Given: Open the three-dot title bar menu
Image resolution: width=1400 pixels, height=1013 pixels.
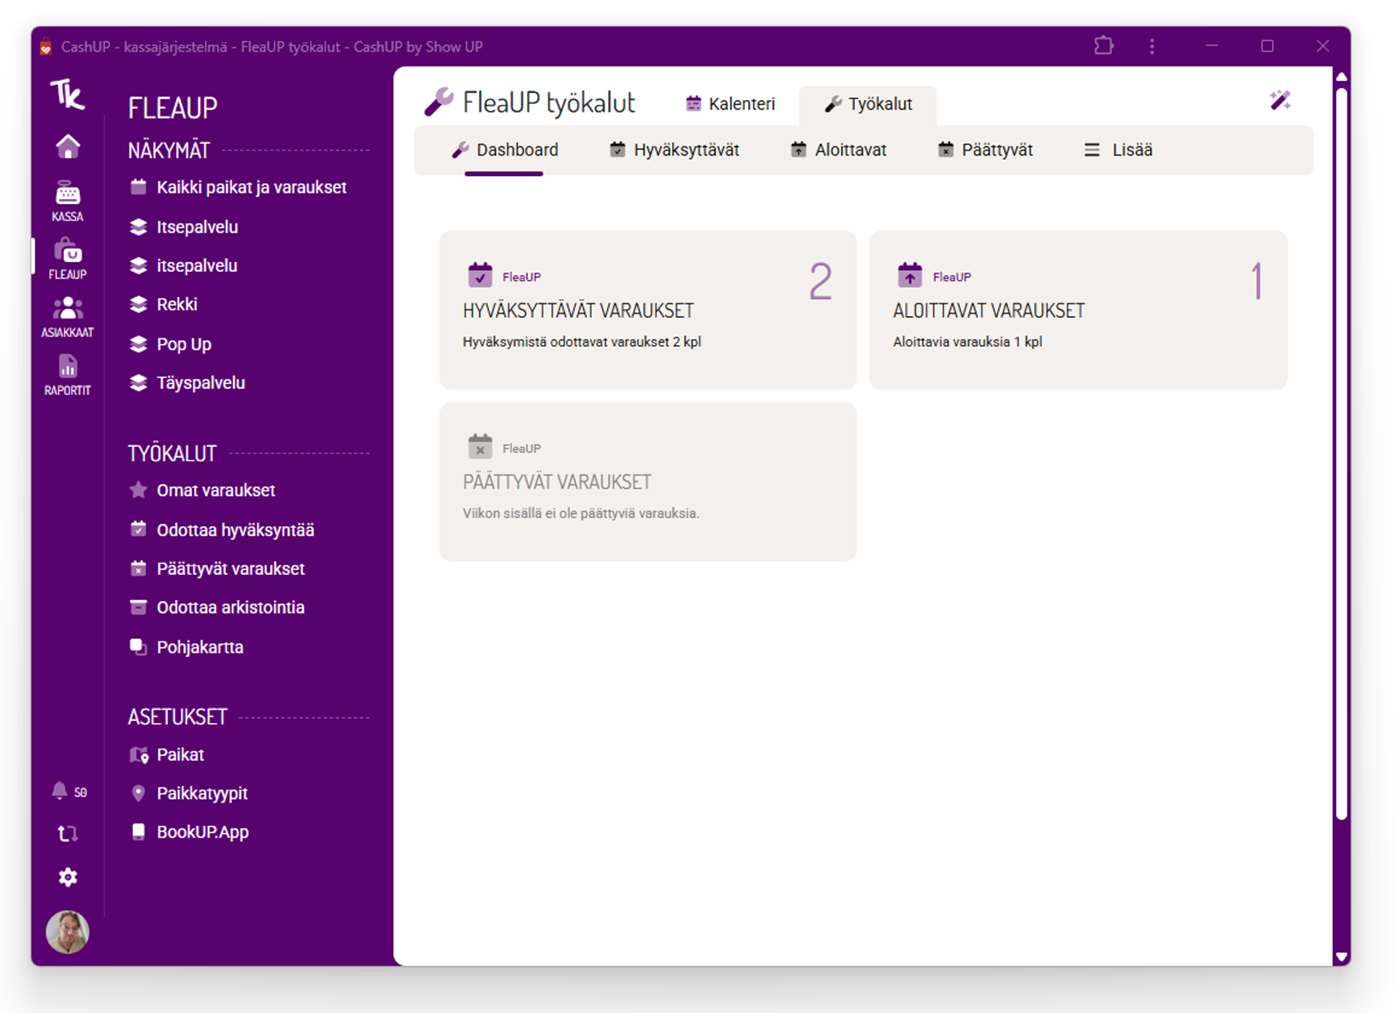Looking at the screenshot, I should pos(1152,46).
